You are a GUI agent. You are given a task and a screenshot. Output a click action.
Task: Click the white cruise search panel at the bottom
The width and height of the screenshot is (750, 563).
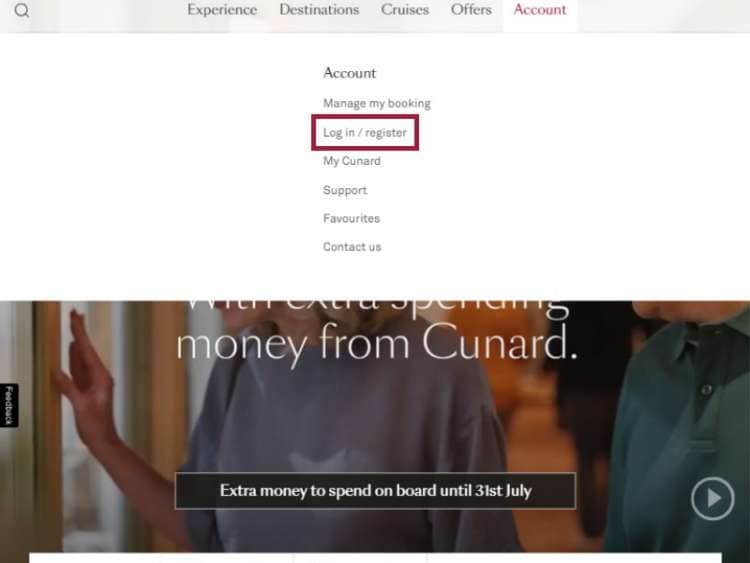tap(375, 558)
